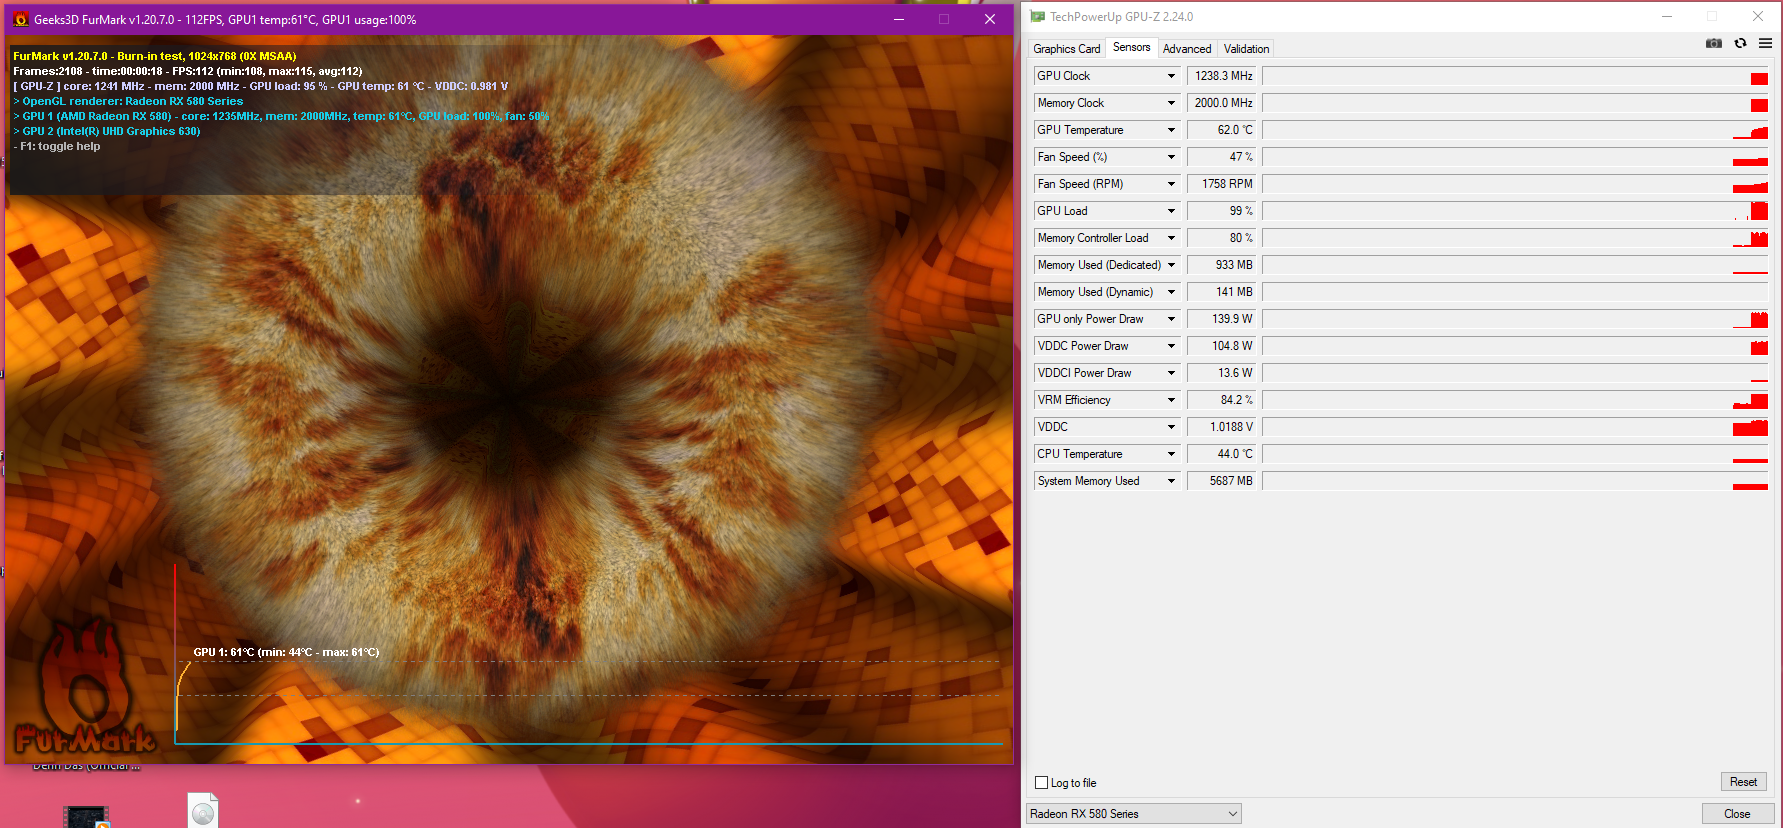Click the System Memory Used value 5687 MB
This screenshot has width=1783, height=828.
tap(1223, 481)
